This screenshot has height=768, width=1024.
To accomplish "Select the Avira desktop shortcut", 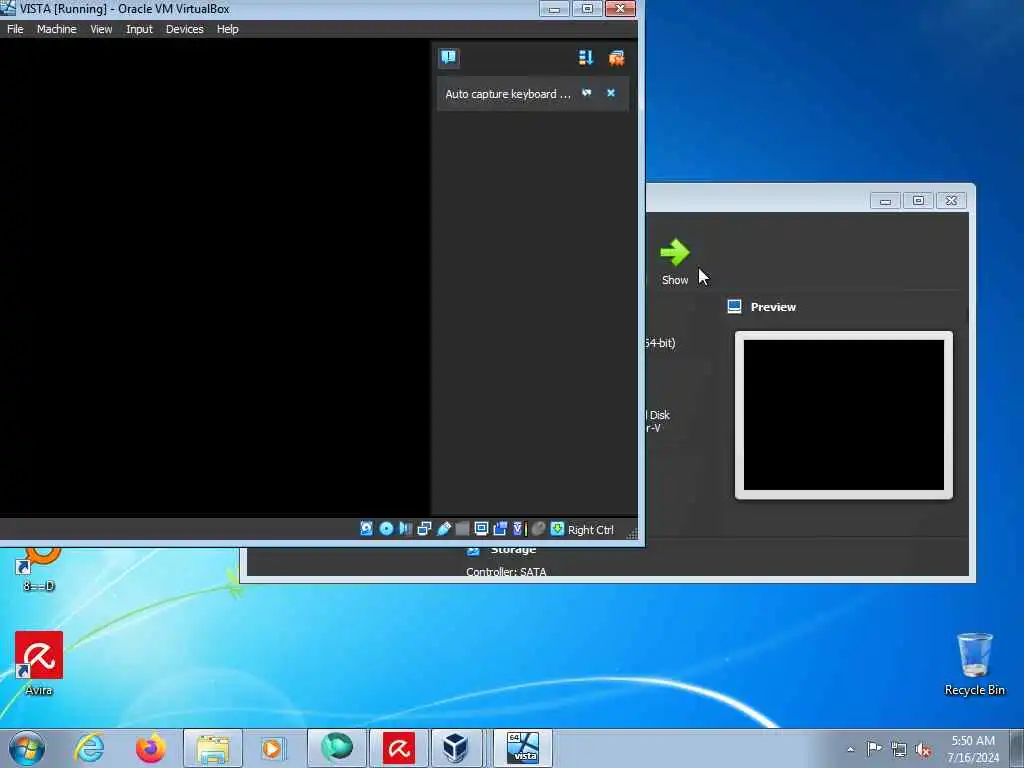I will click(x=39, y=662).
